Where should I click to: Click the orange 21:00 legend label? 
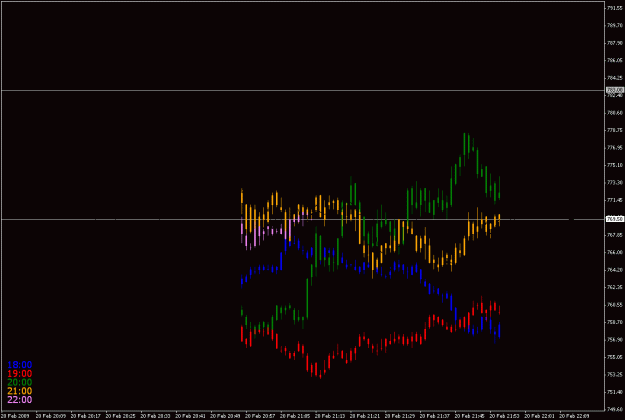coord(20,391)
